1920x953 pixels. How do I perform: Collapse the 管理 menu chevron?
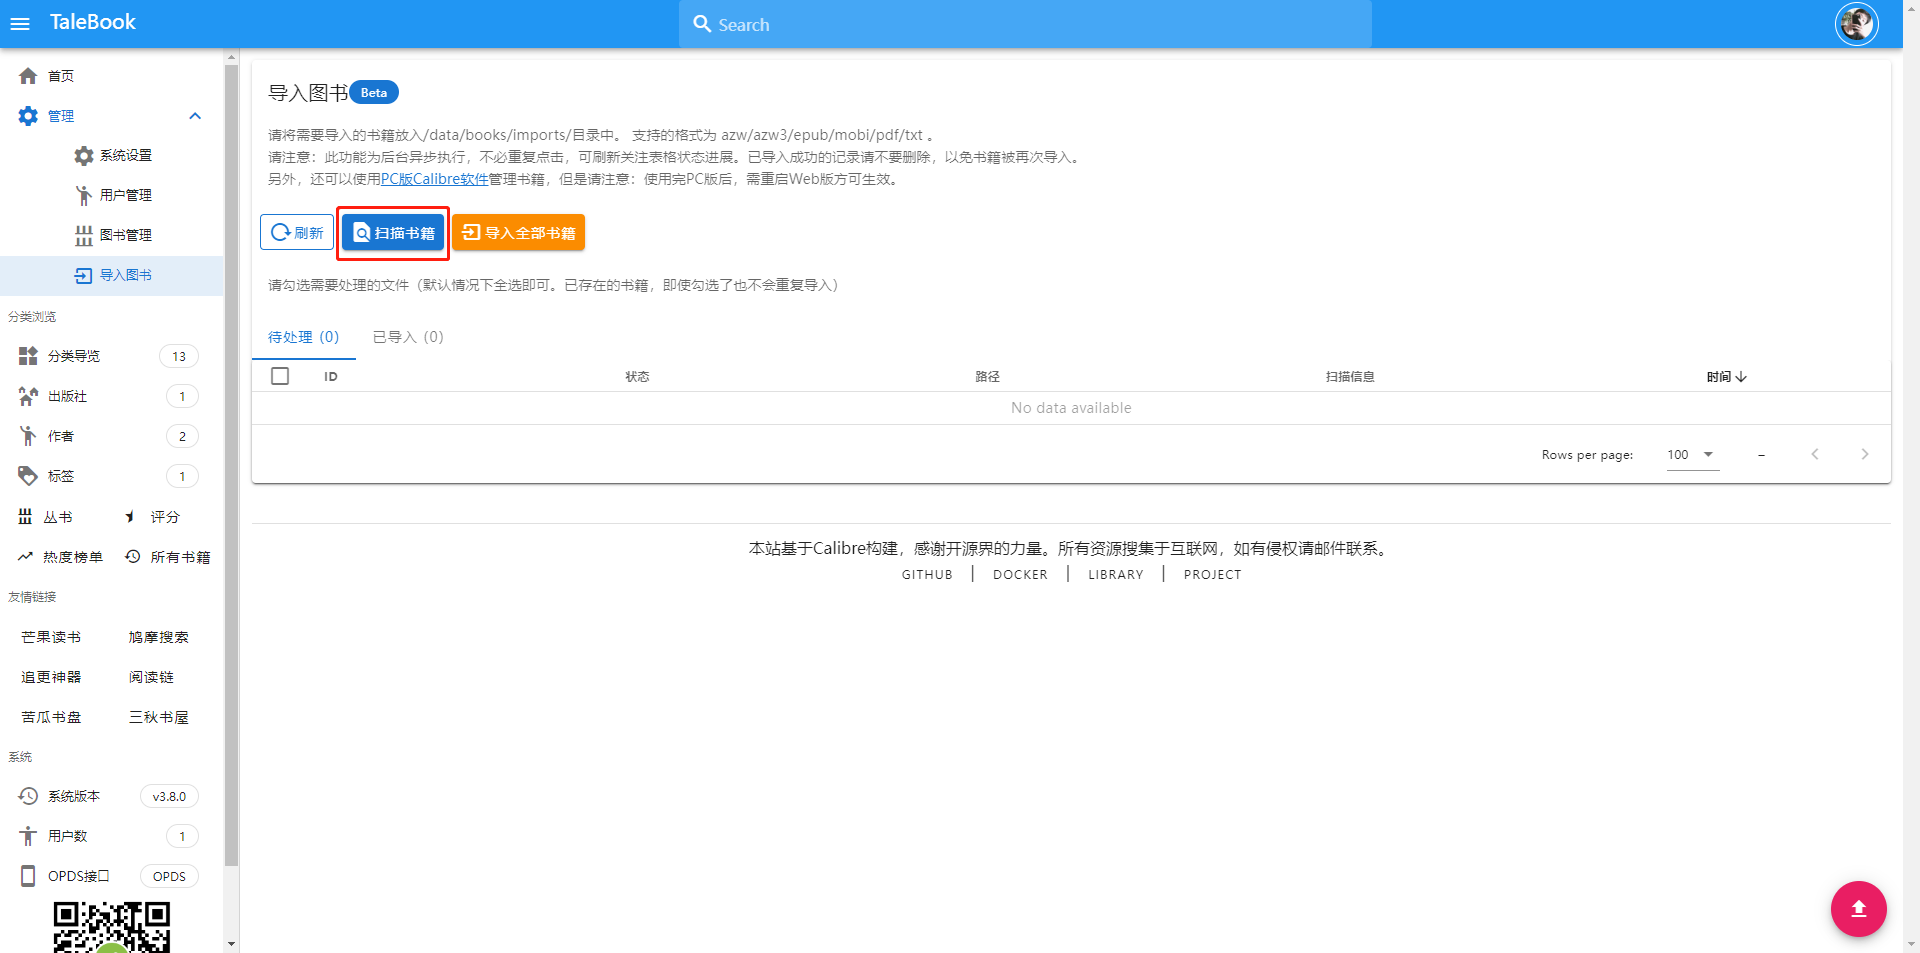tap(195, 116)
